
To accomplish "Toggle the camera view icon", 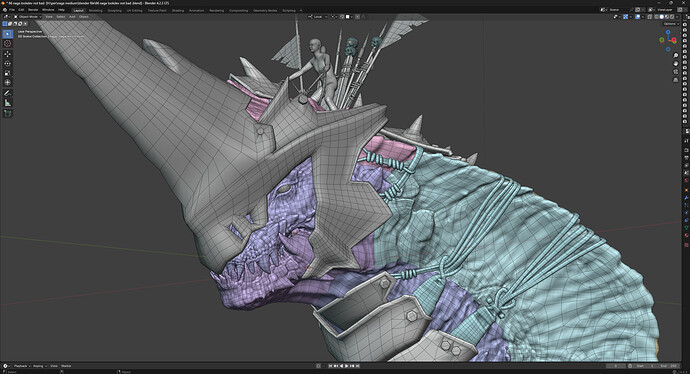I will pos(676,71).
